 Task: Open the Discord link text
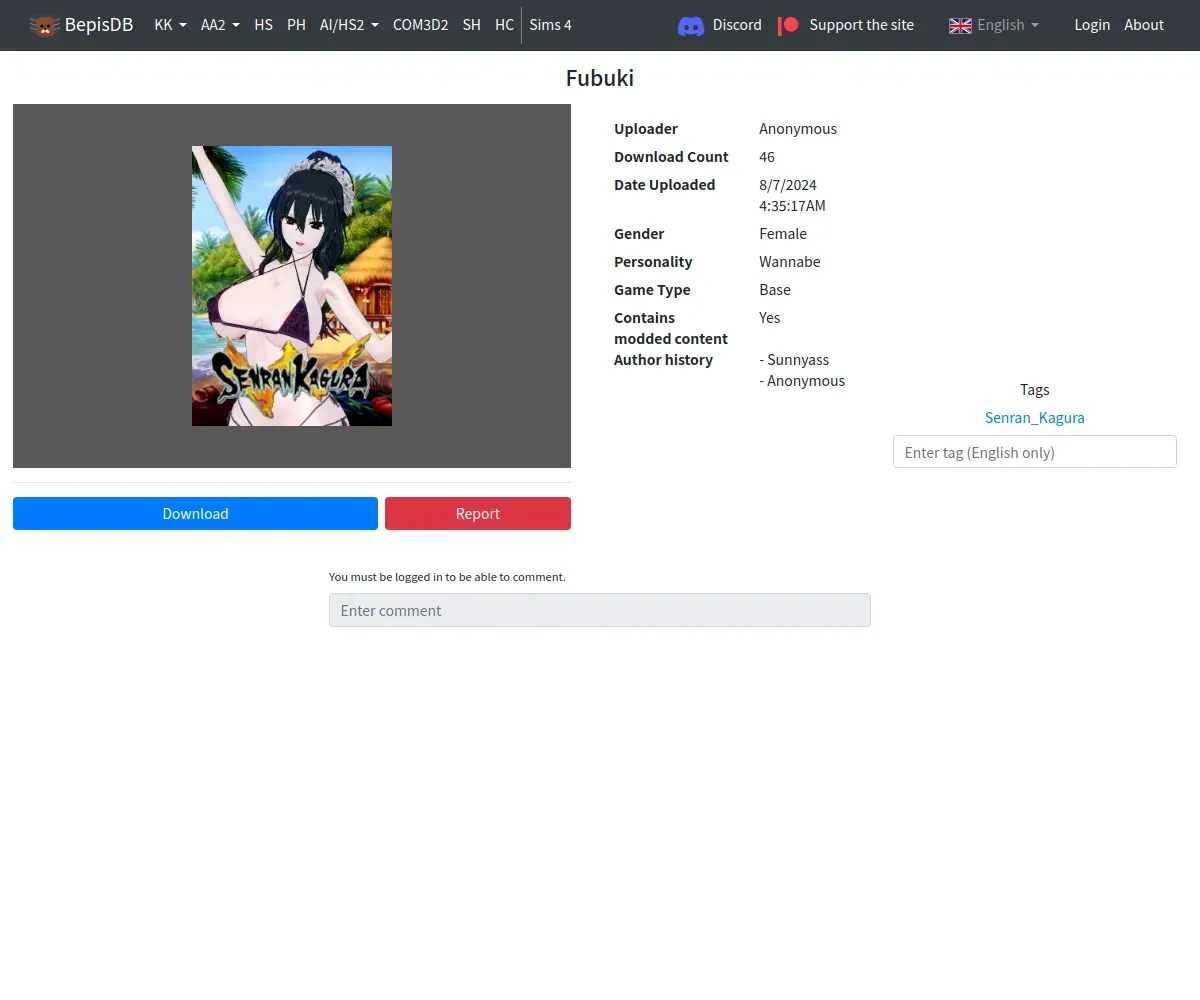coord(737,25)
